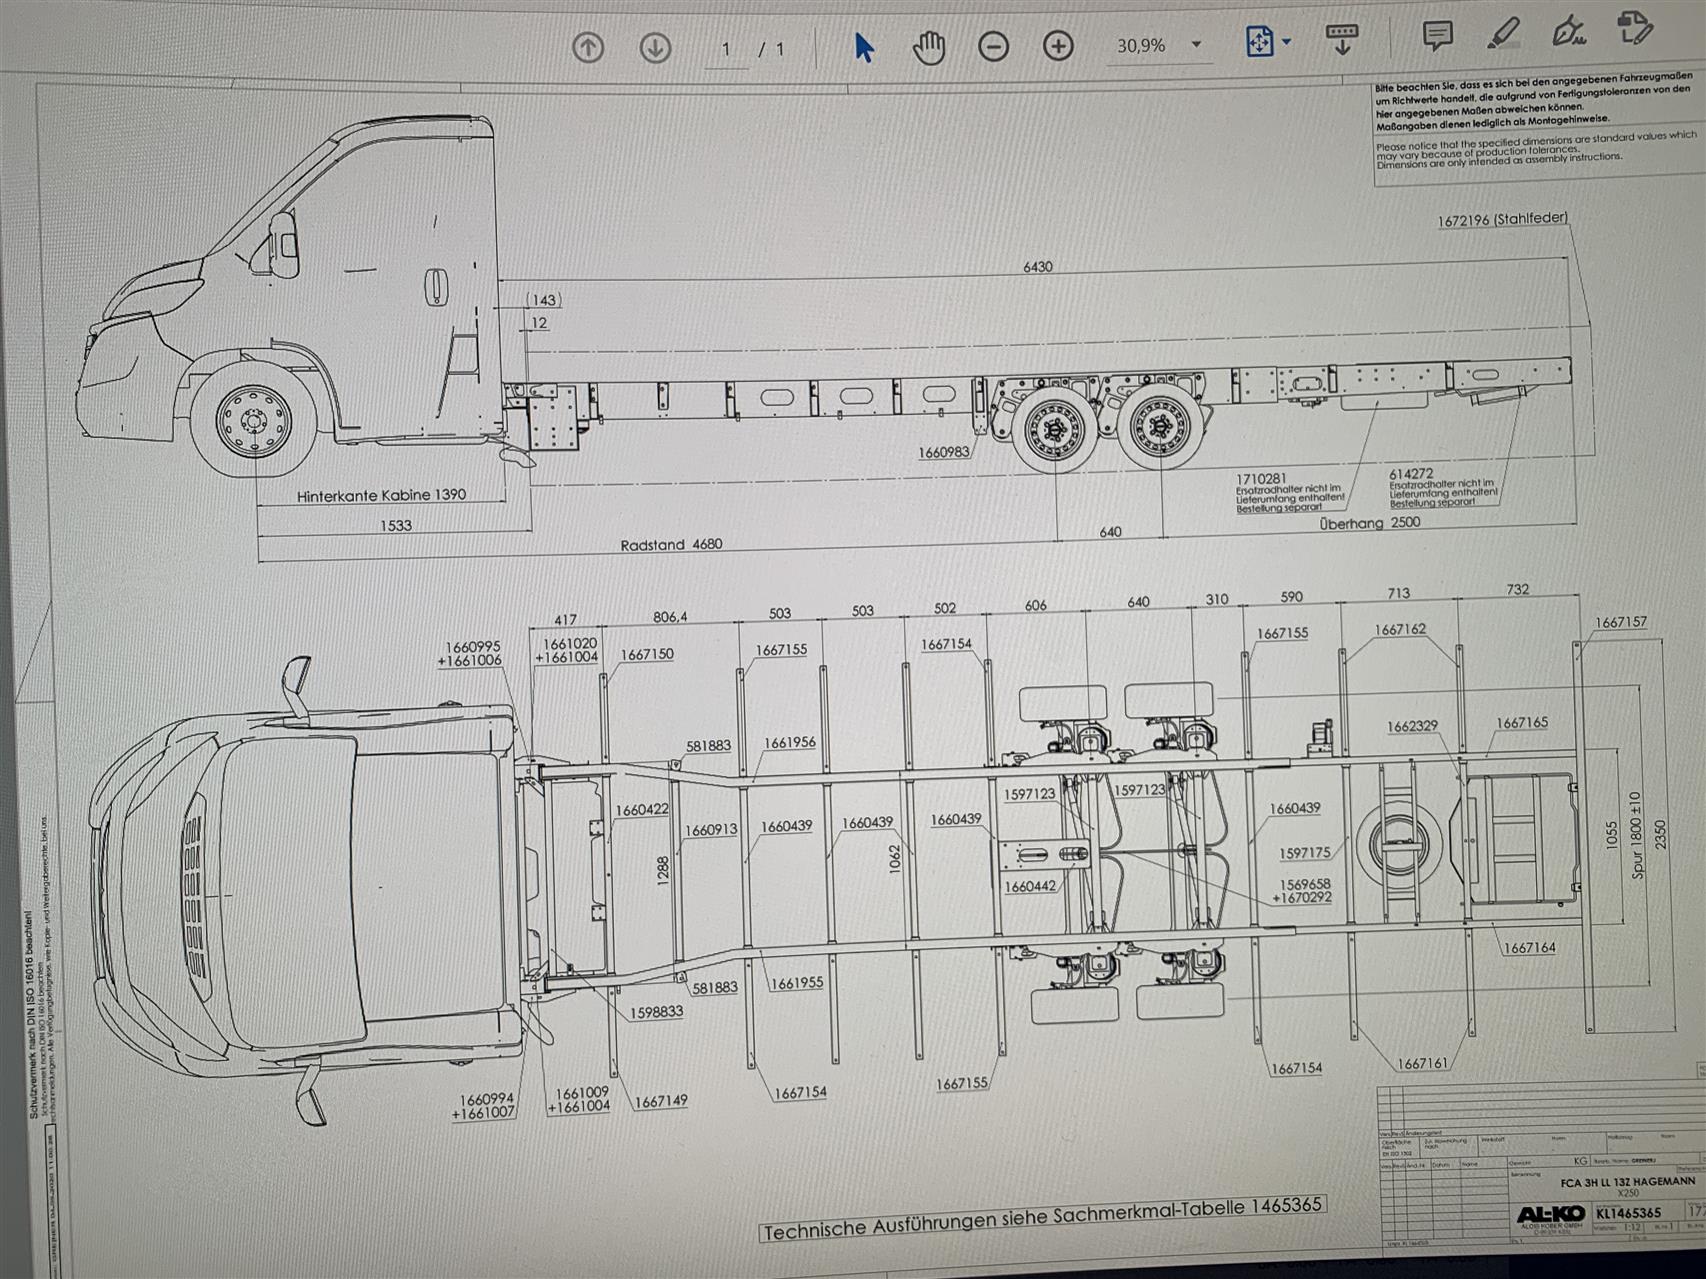Click part number 1667161
The width and height of the screenshot is (1706, 1279).
click(1423, 1063)
